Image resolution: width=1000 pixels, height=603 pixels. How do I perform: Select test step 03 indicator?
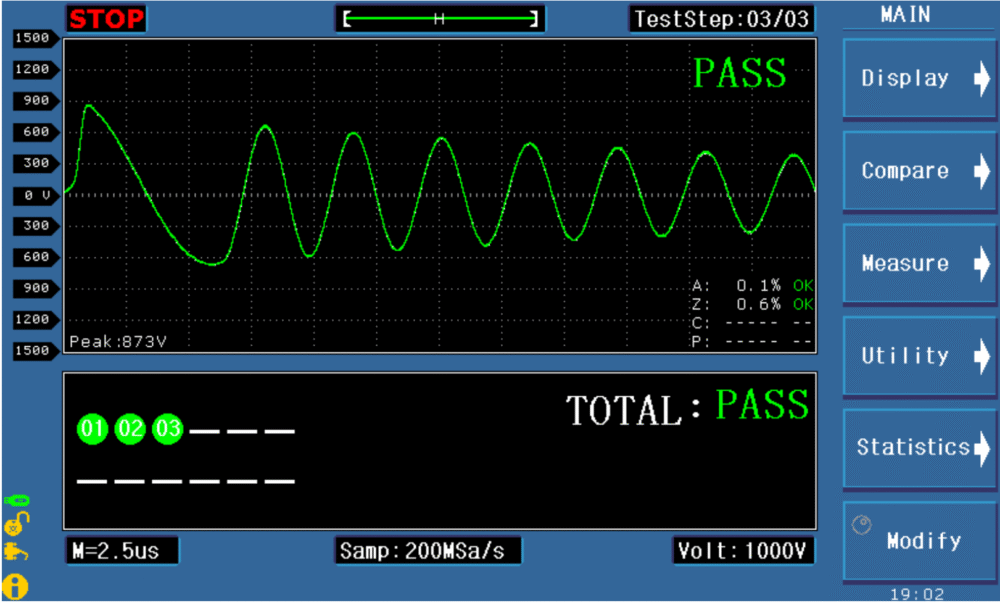coord(168,428)
